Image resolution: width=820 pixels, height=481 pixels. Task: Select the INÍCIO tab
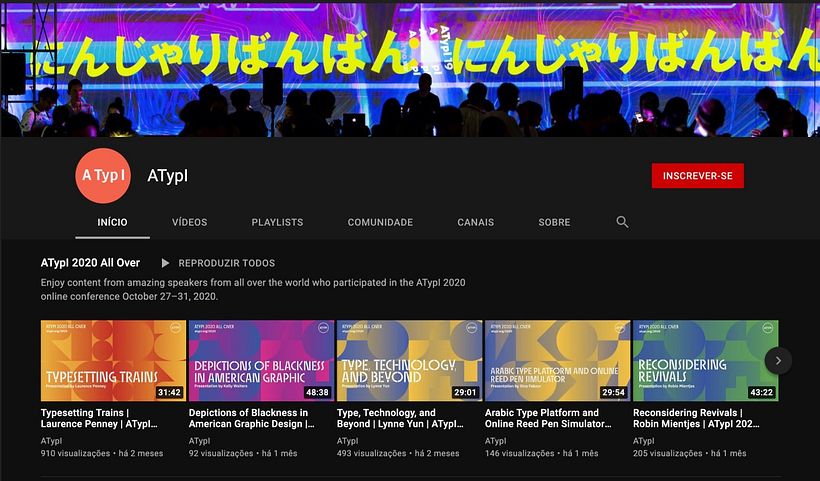click(x=112, y=222)
